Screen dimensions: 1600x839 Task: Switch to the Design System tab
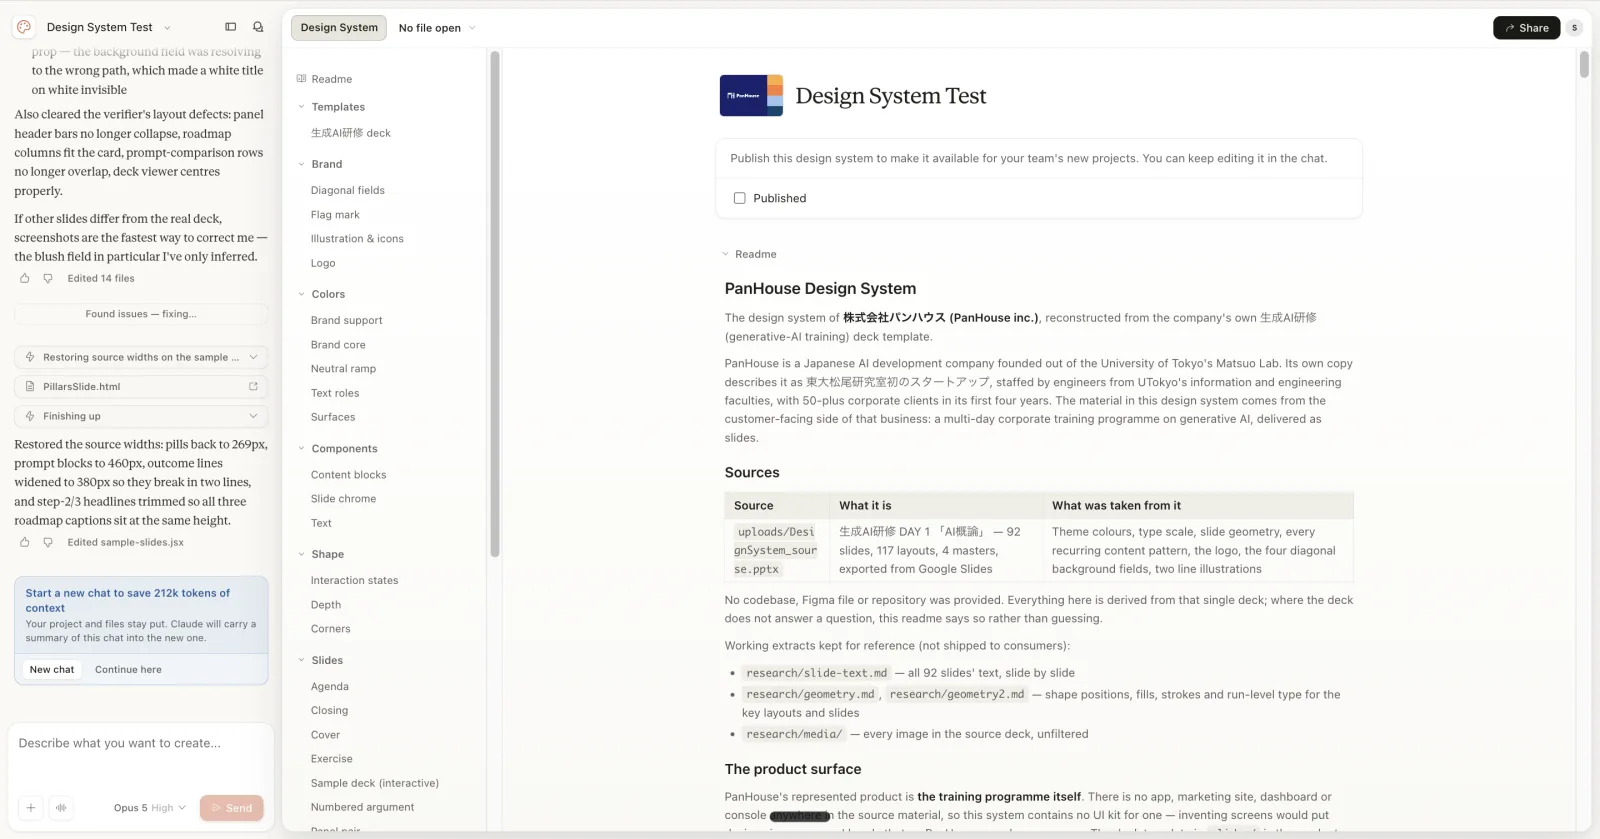pyautogui.click(x=339, y=28)
